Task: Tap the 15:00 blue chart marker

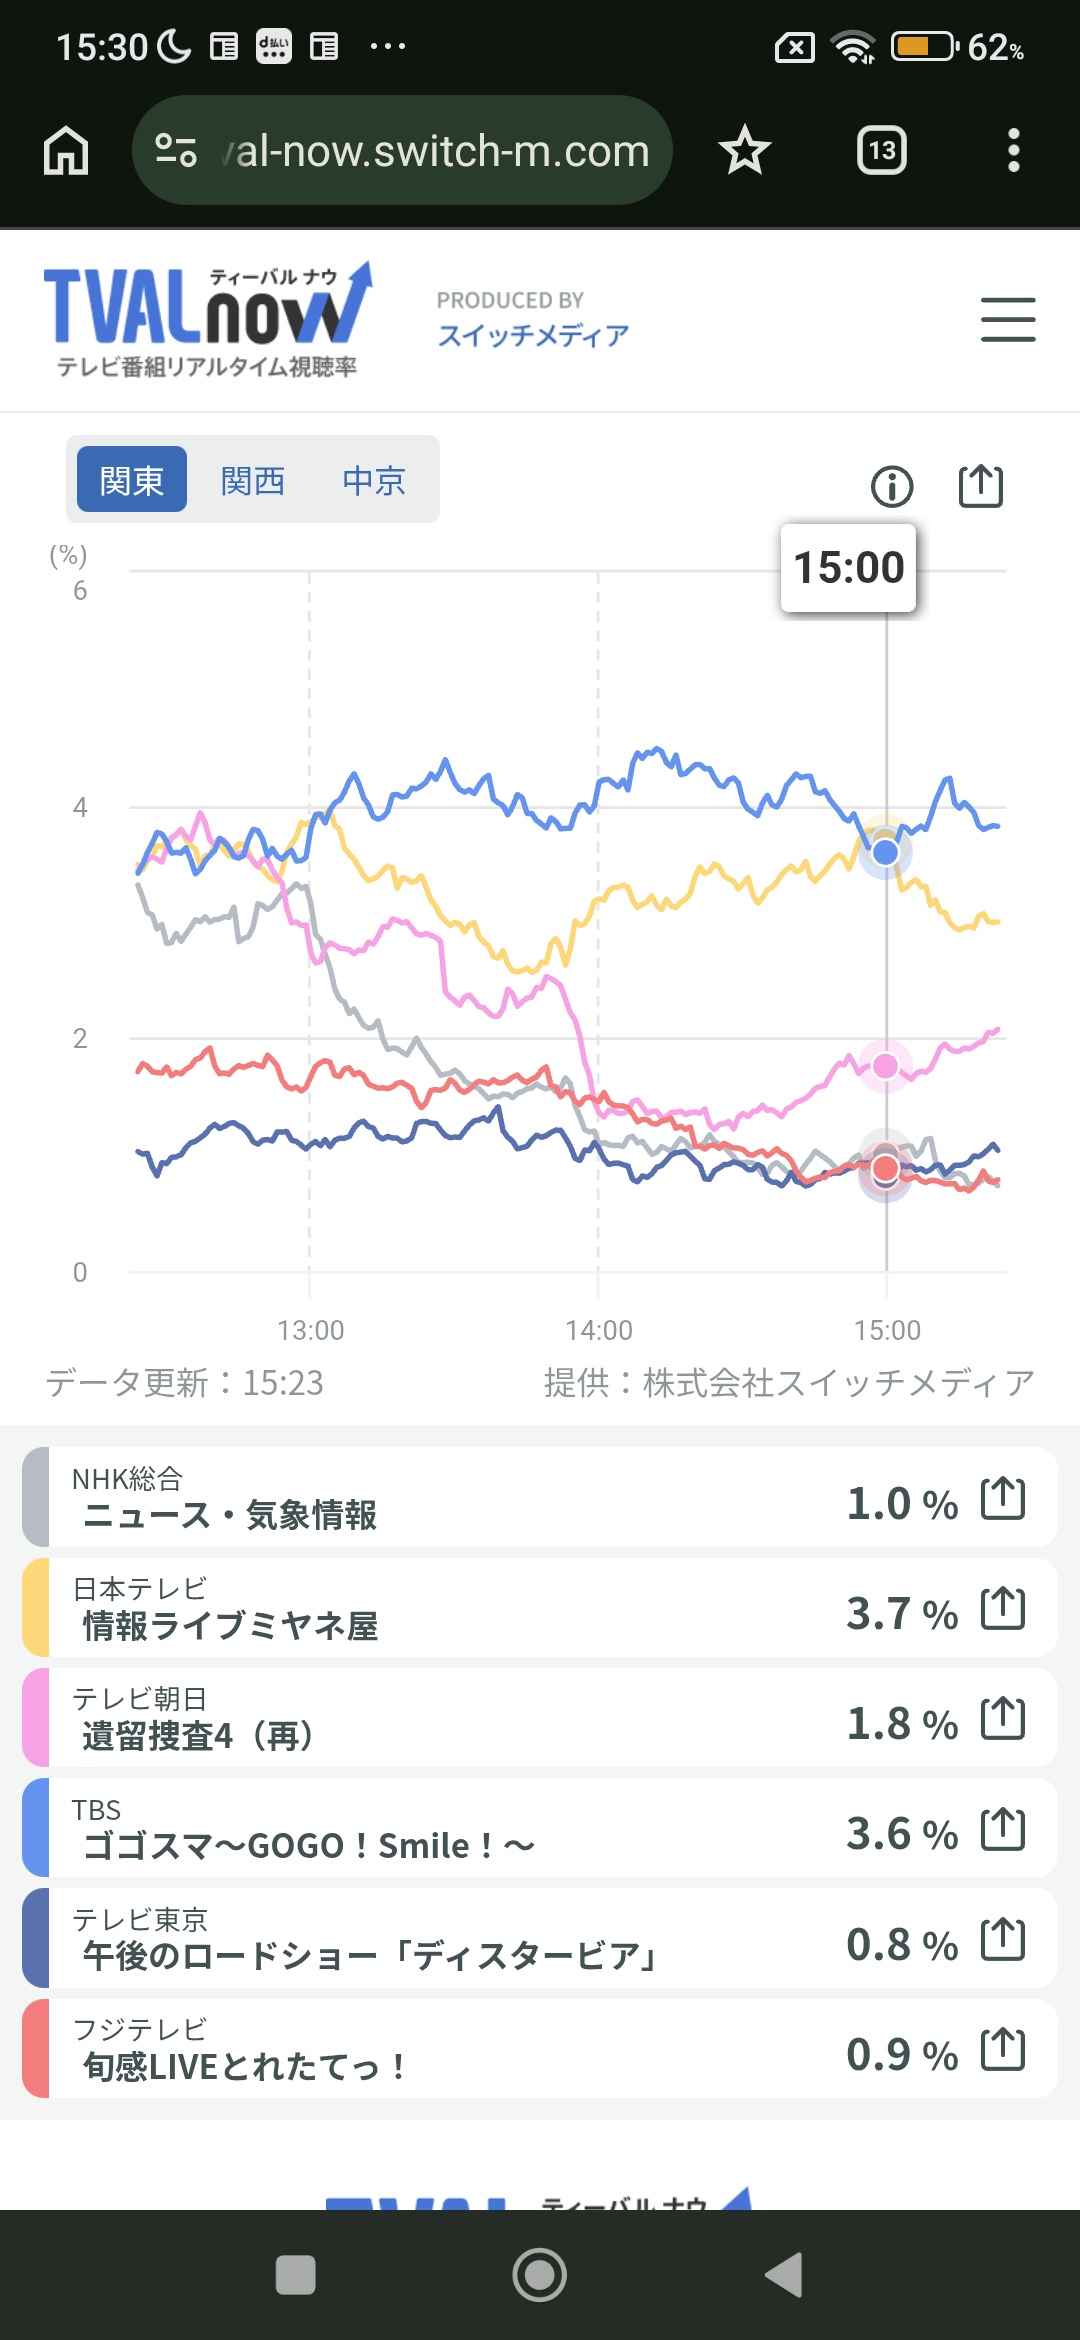Action: click(x=885, y=852)
